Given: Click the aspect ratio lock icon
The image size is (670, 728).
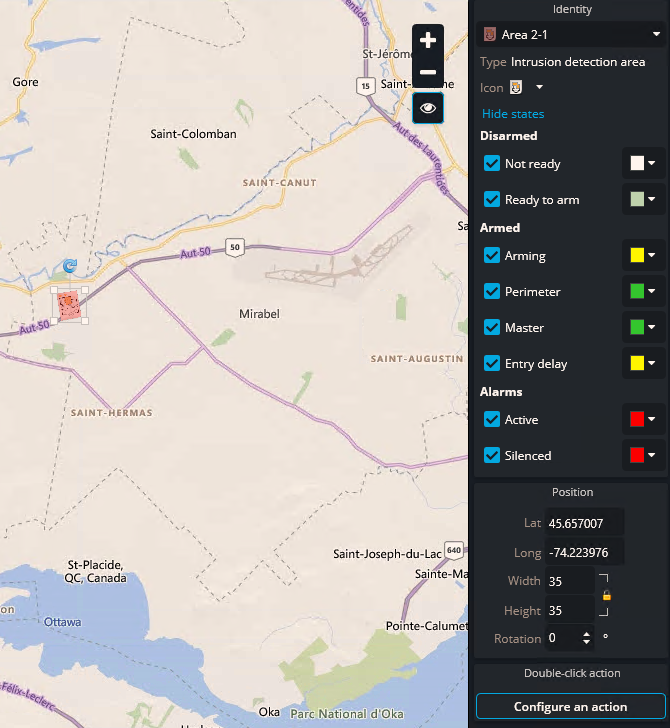Looking at the screenshot, I should [606, 596].
